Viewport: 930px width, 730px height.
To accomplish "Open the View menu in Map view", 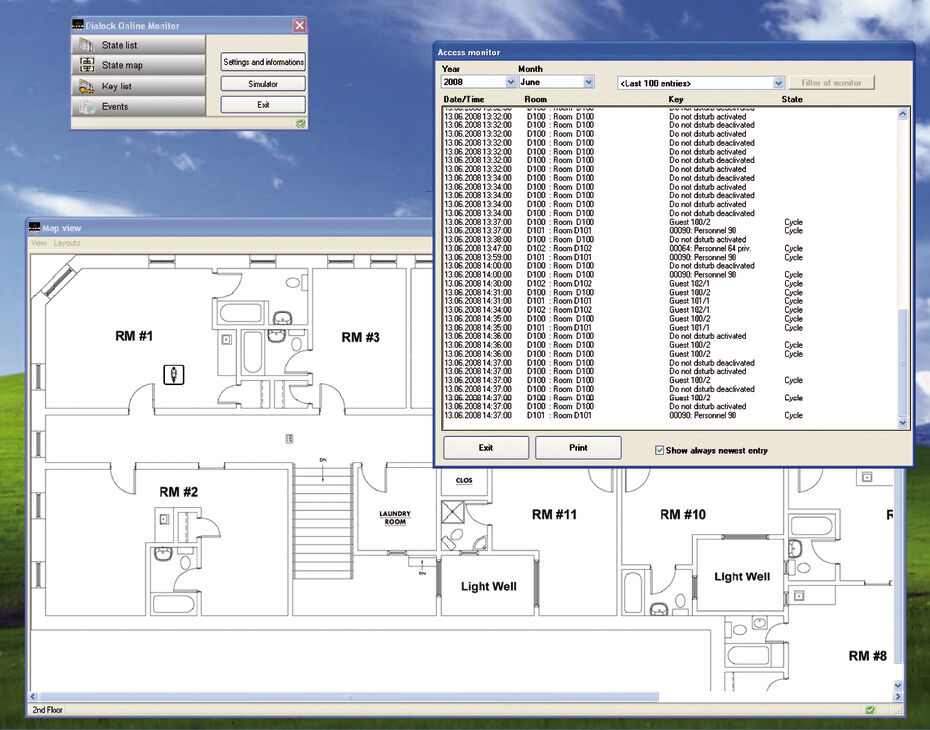I will point(39,243).
